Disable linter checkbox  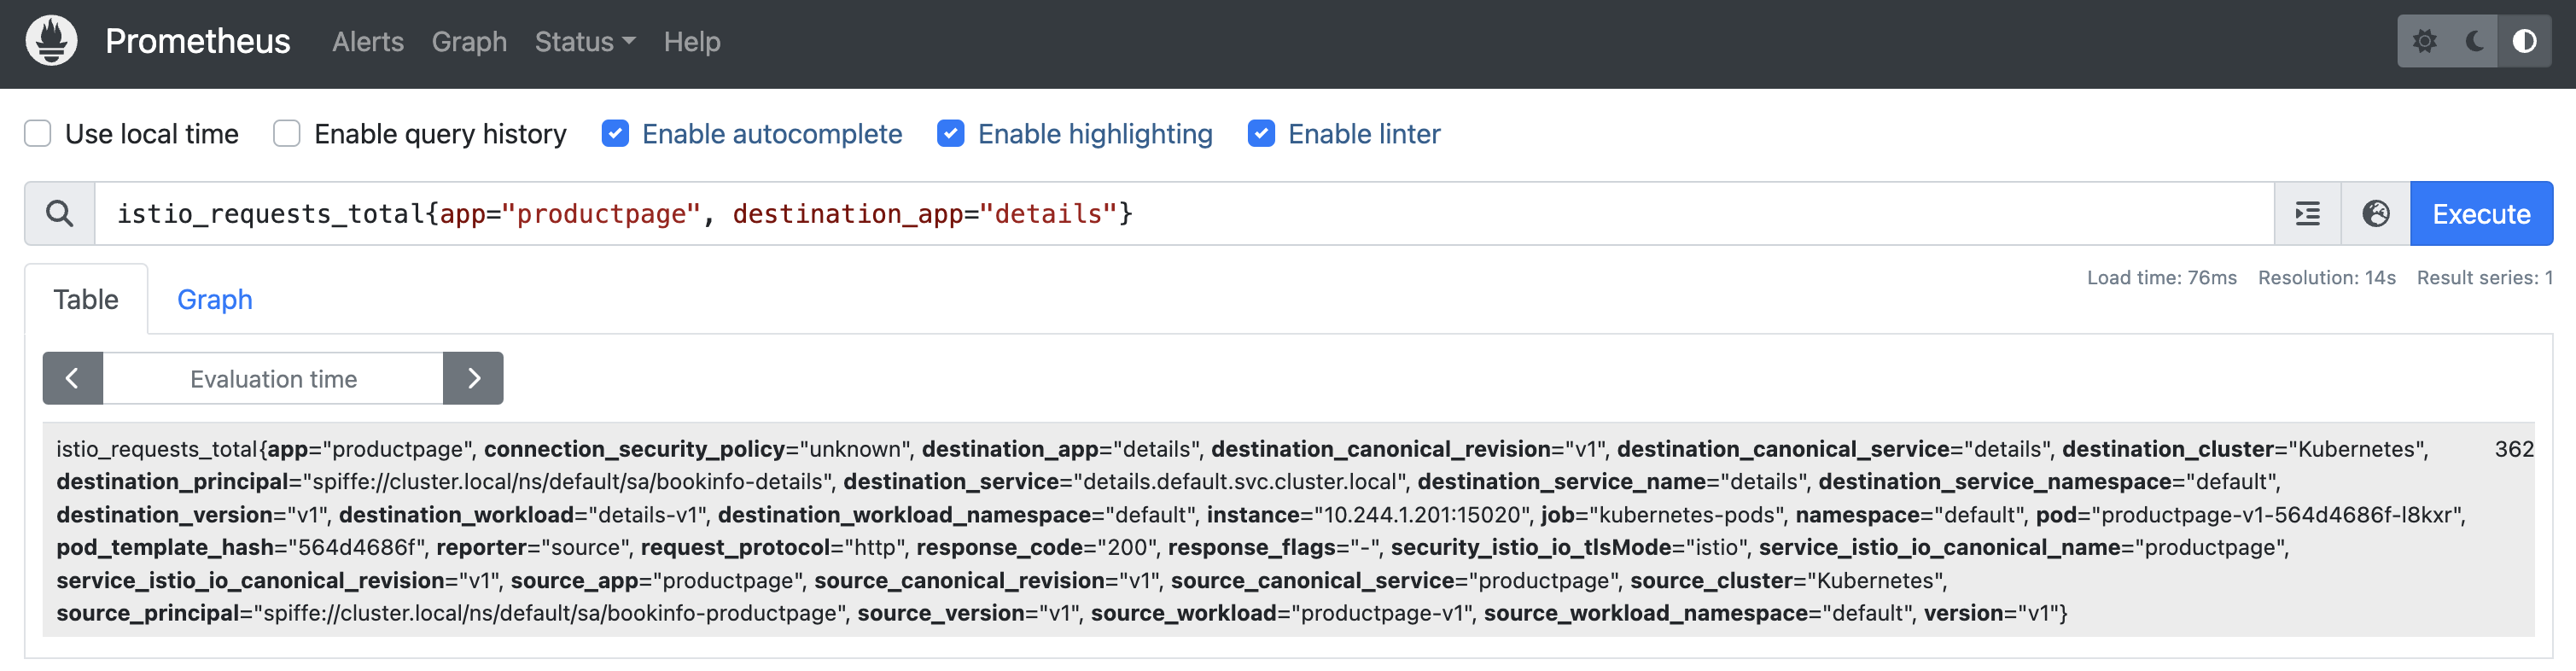pos(1261,133)
